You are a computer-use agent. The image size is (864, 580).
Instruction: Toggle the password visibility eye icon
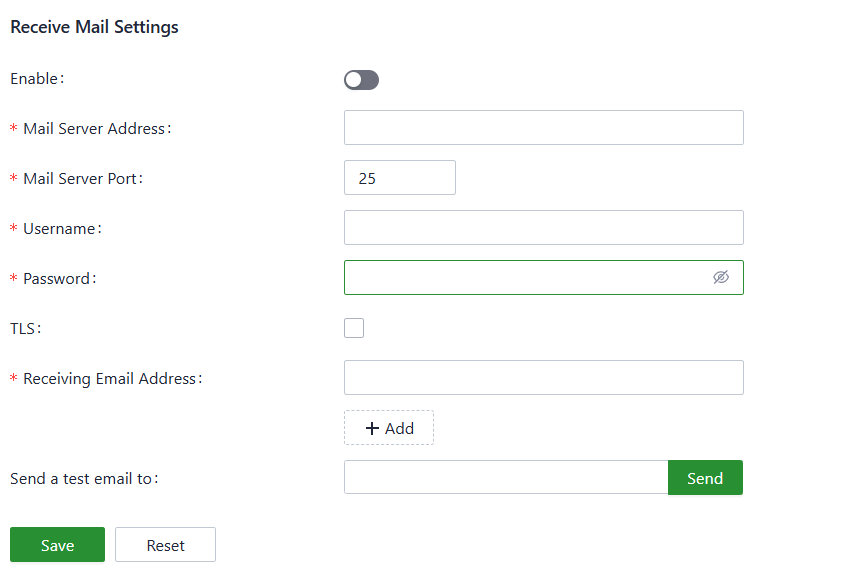pos(721,278)
